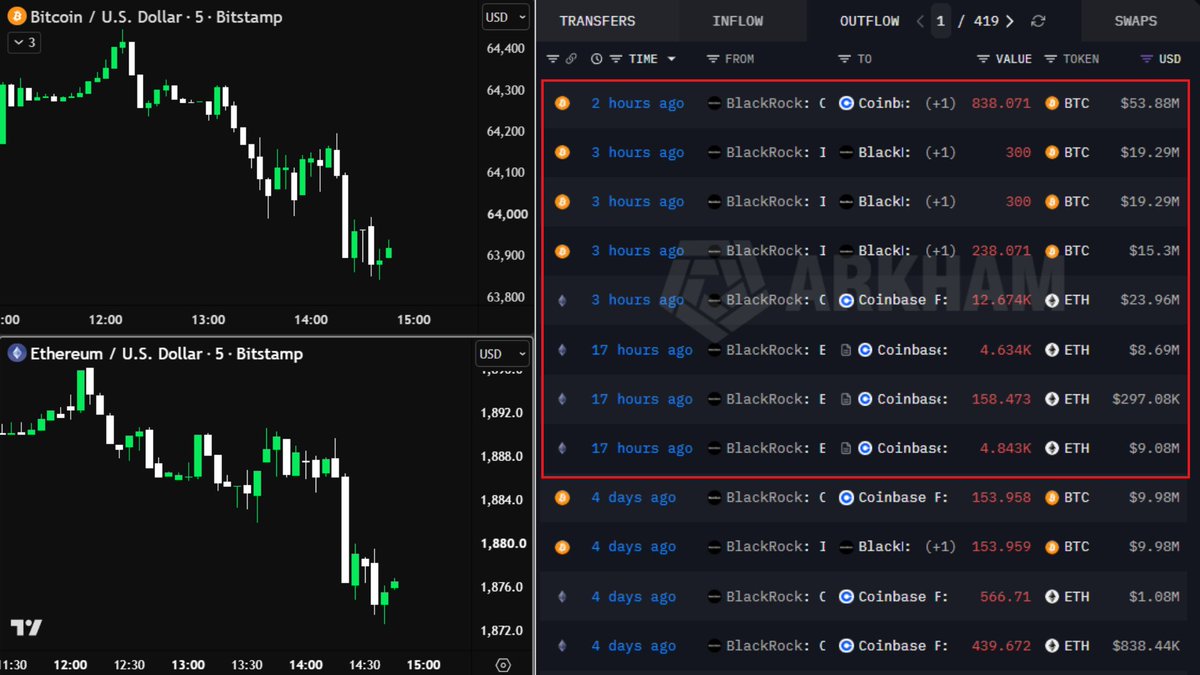Open the '17 hours ago' link in the $9.08M row

click(642, 448)
